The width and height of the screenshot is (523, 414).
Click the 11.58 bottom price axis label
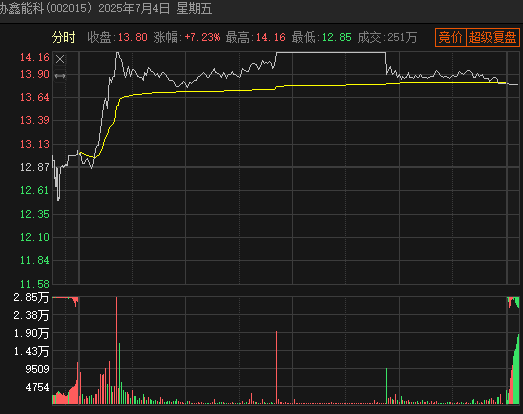coord(35,284)
